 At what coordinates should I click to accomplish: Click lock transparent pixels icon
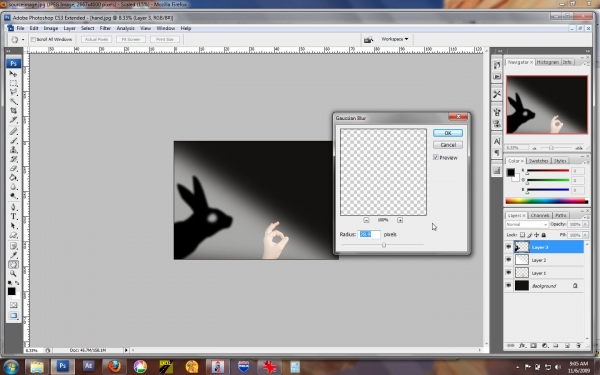pos(522,235)
